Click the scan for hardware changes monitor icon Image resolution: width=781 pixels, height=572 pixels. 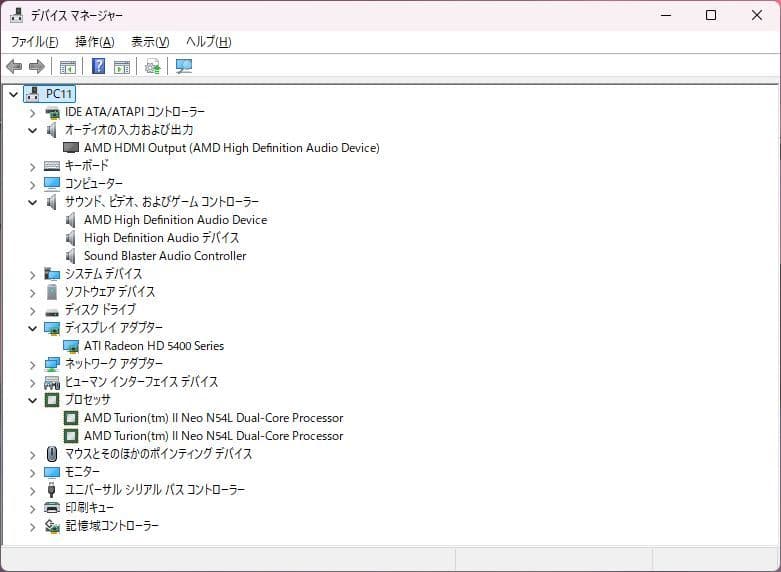[x=184, y=66]
